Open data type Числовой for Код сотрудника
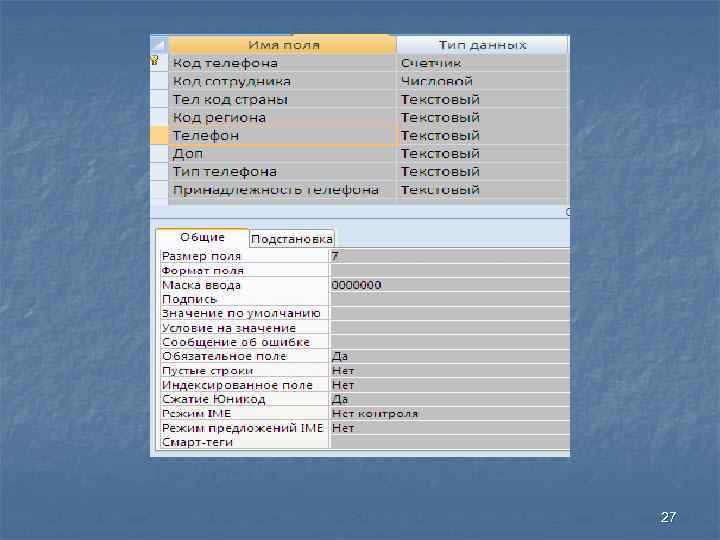The height and width of the screenshot is (540, 720). [x=482, y=81]
